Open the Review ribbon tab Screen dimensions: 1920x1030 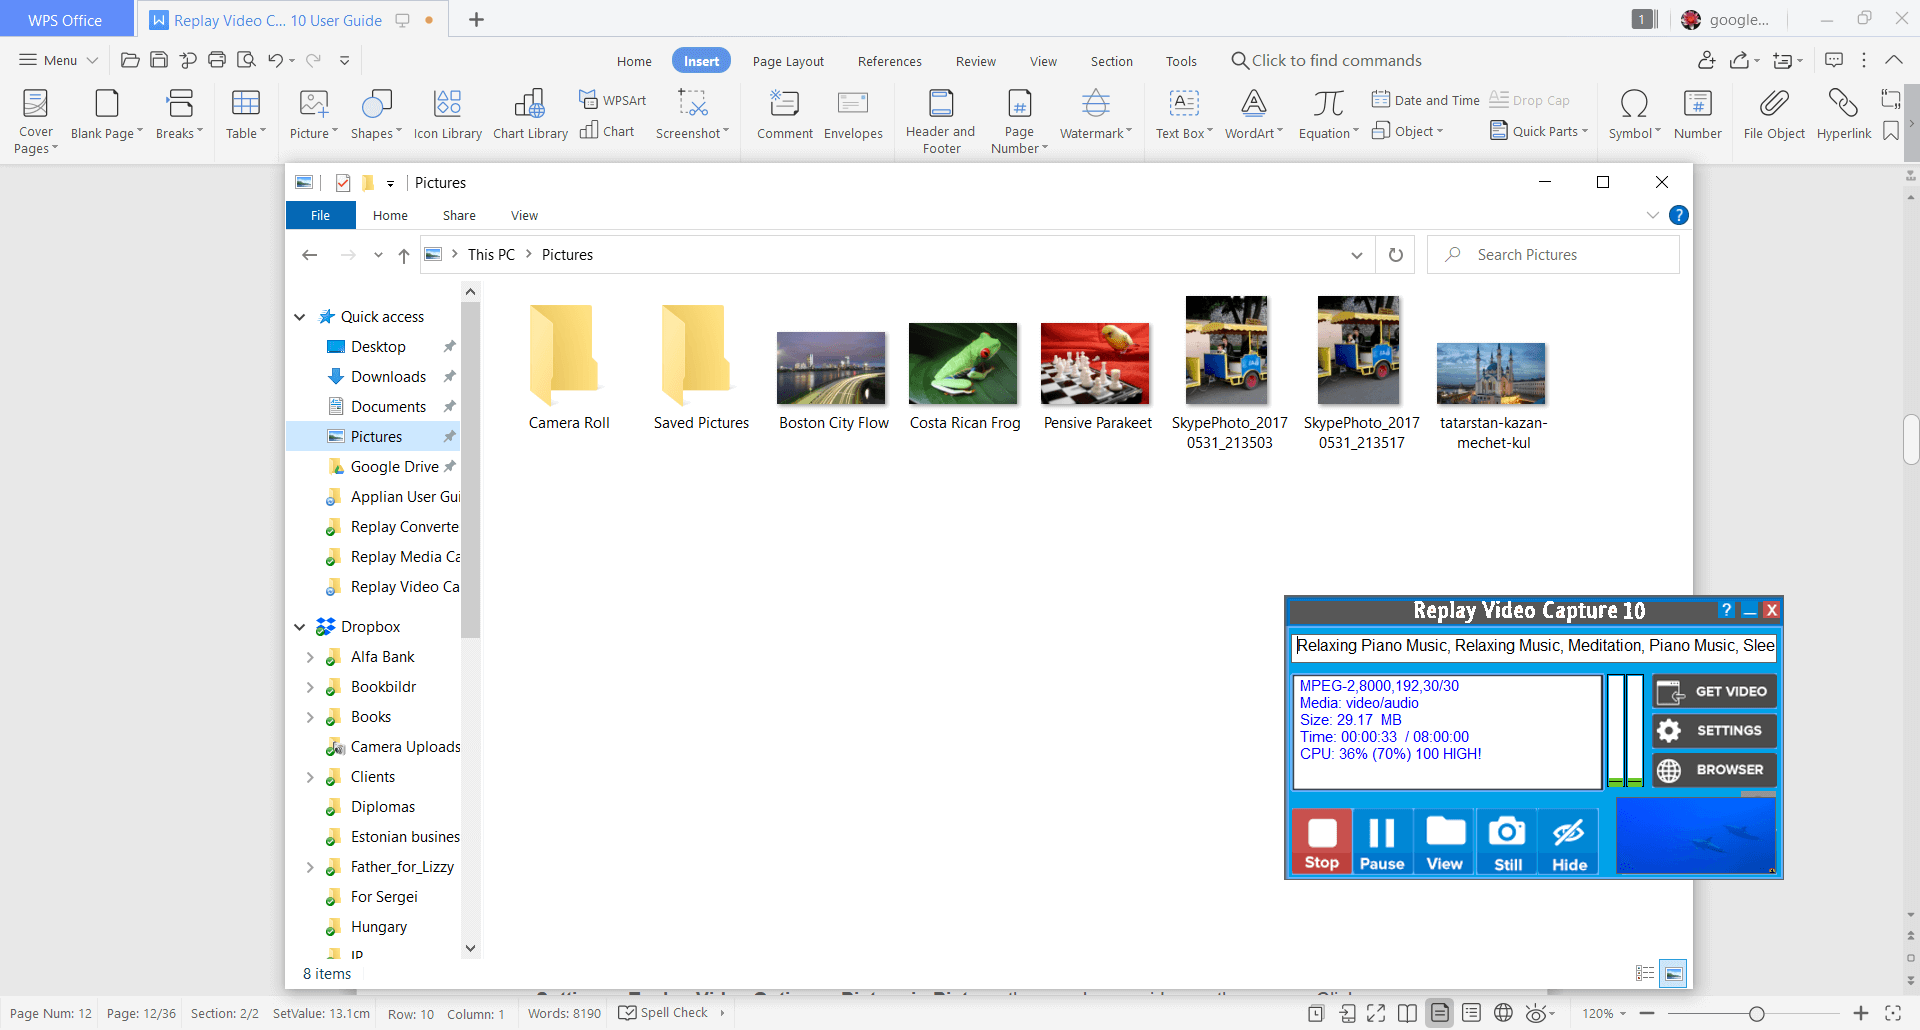[x=975, y=61]
